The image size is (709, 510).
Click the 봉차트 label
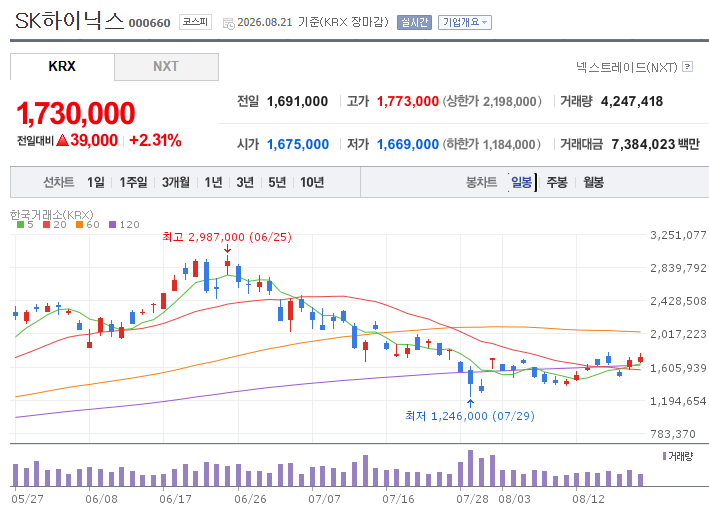pyautogui.click(x=482, y=182)
